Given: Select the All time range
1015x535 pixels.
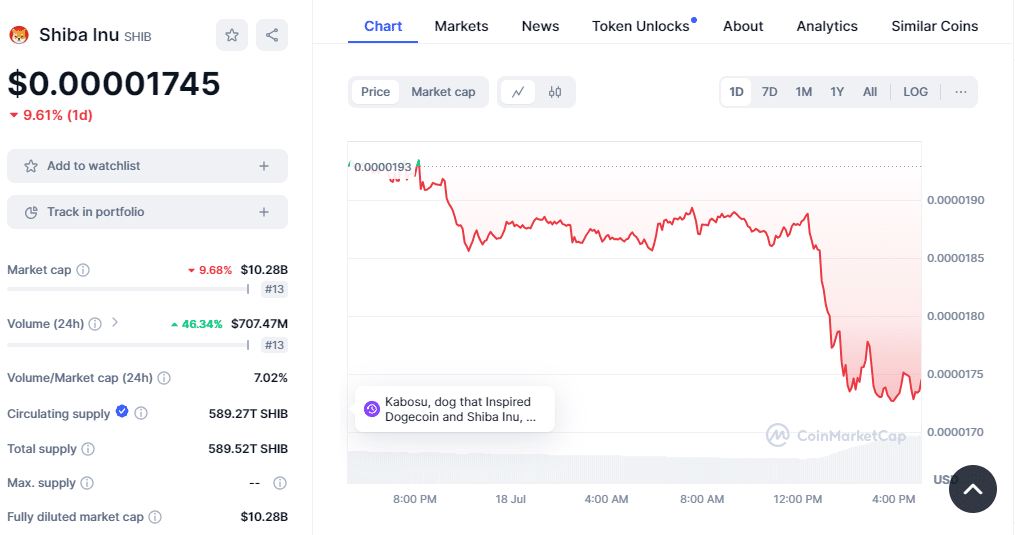Looking at the screenshot, I should pos(870,92).
